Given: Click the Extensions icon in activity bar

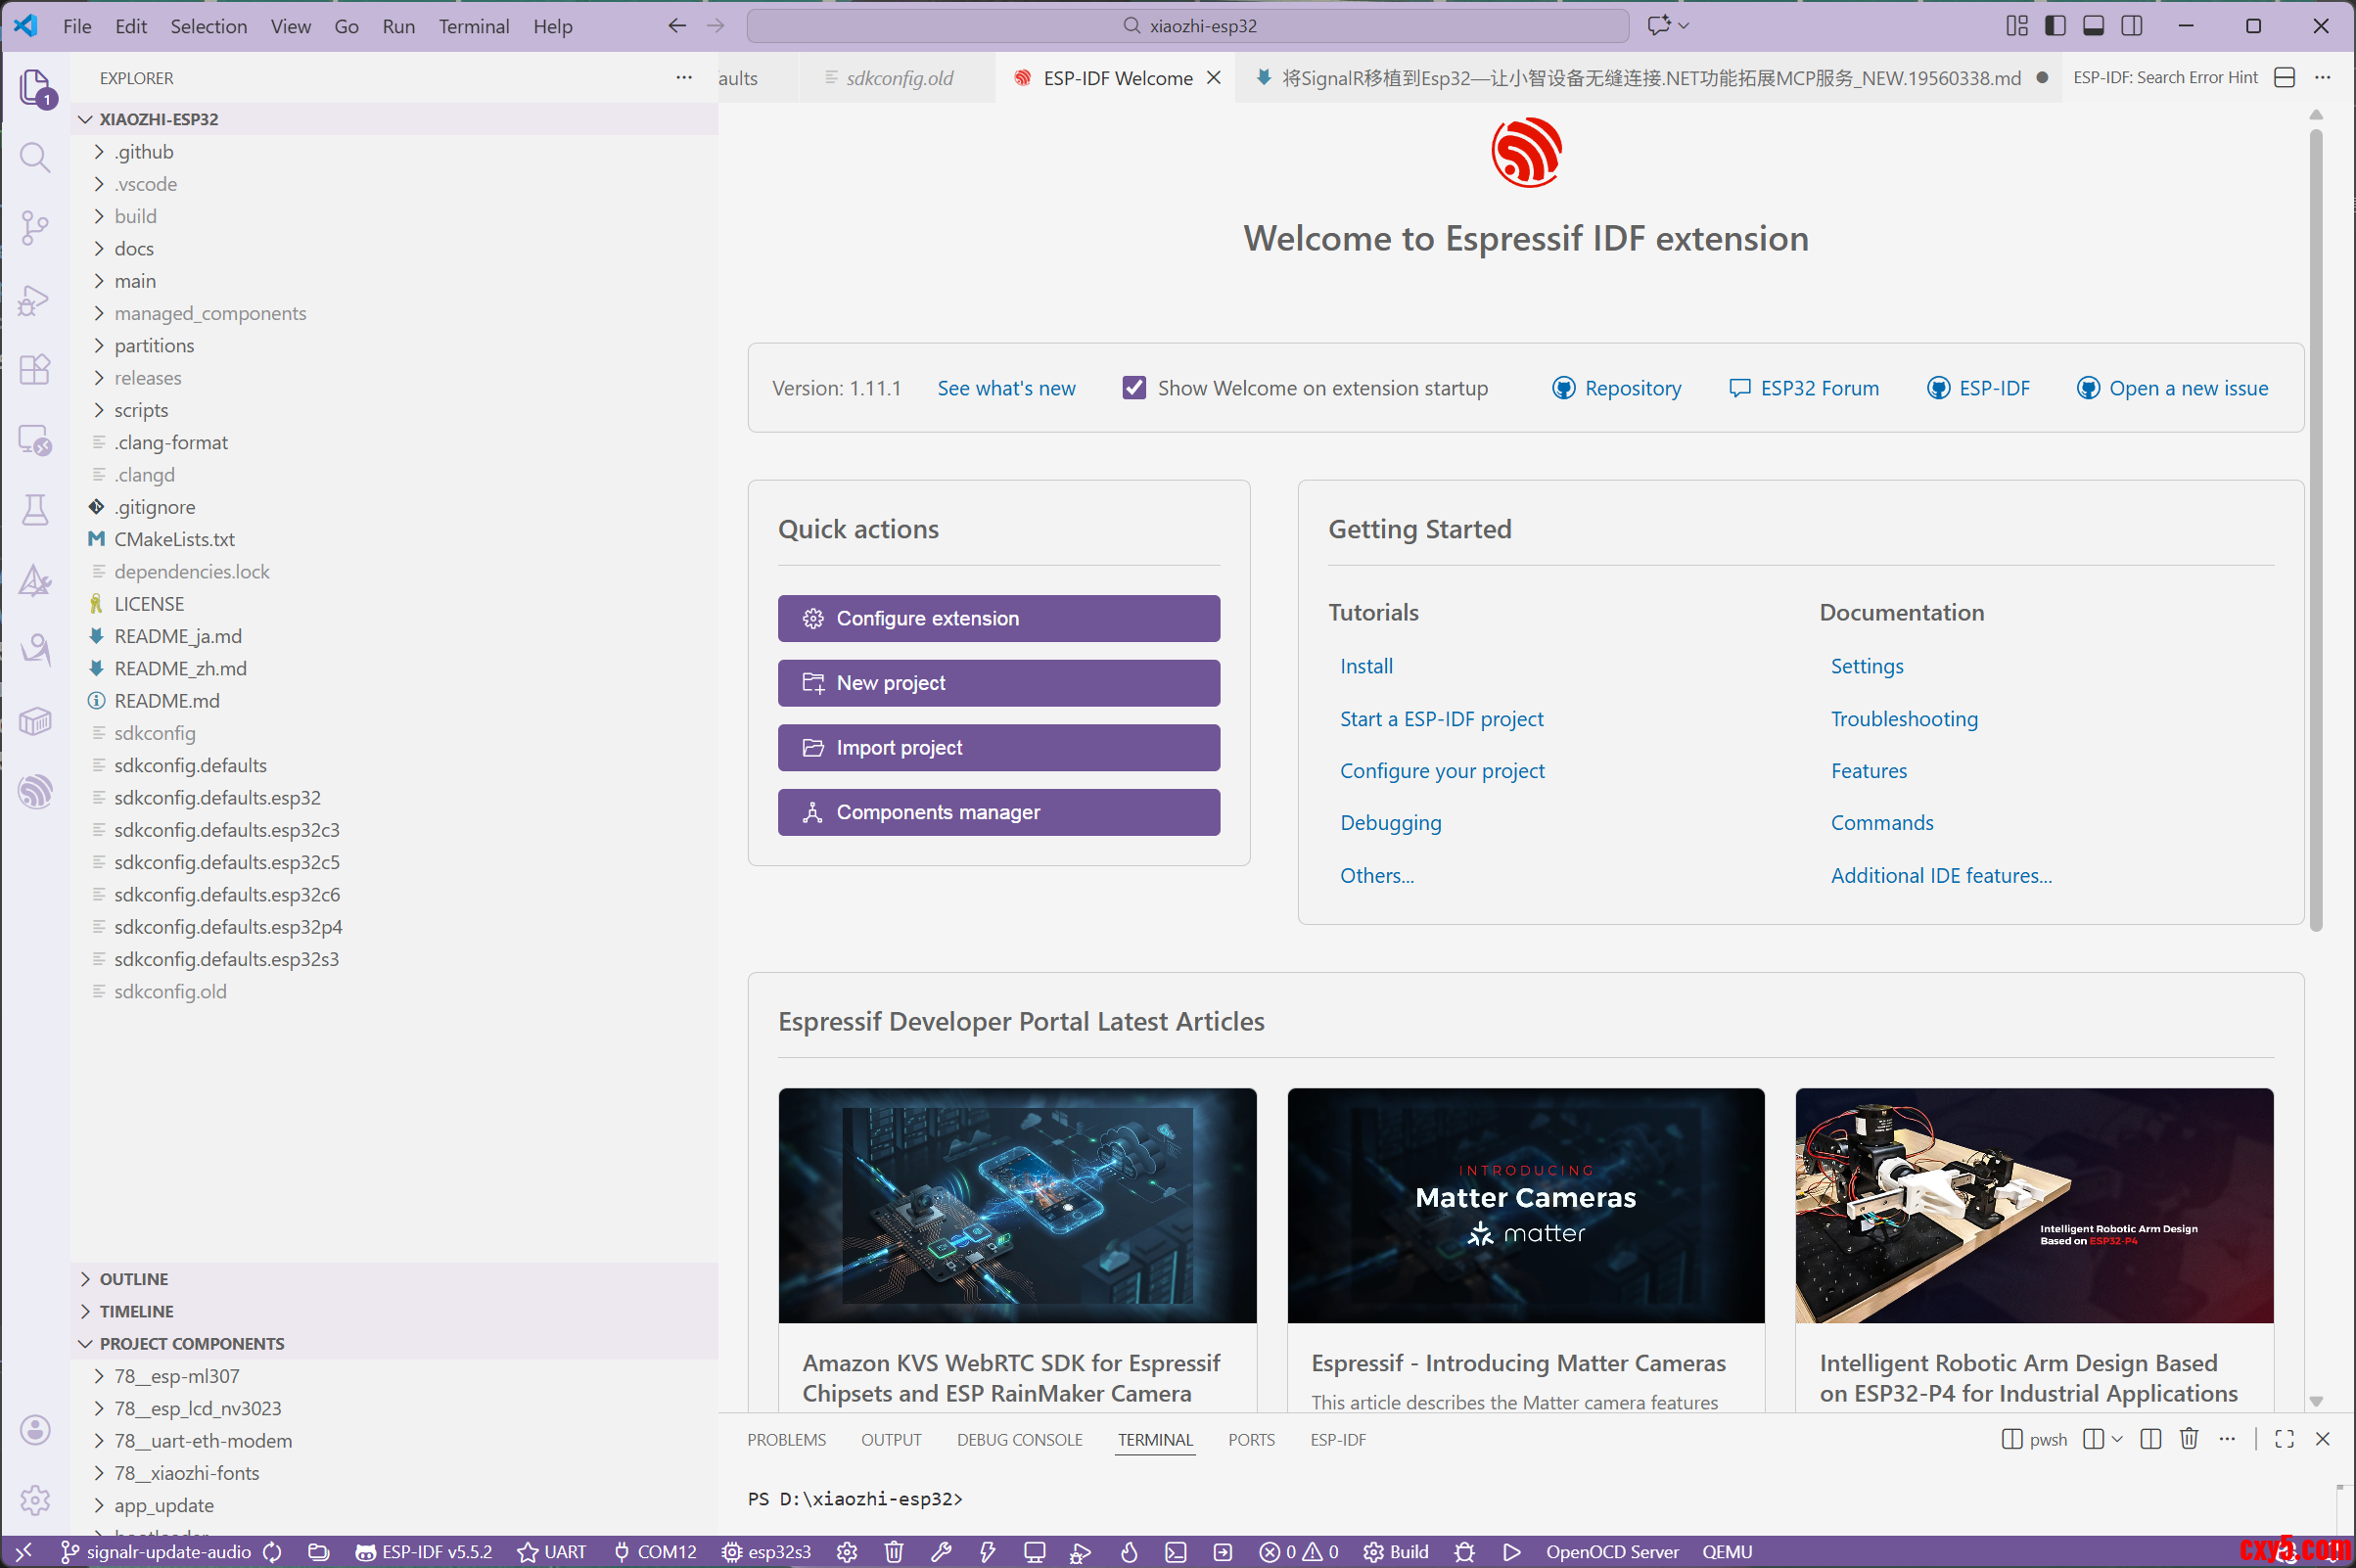Looking at the screenshot, I should pyautogui.click(x=35, y=370).
